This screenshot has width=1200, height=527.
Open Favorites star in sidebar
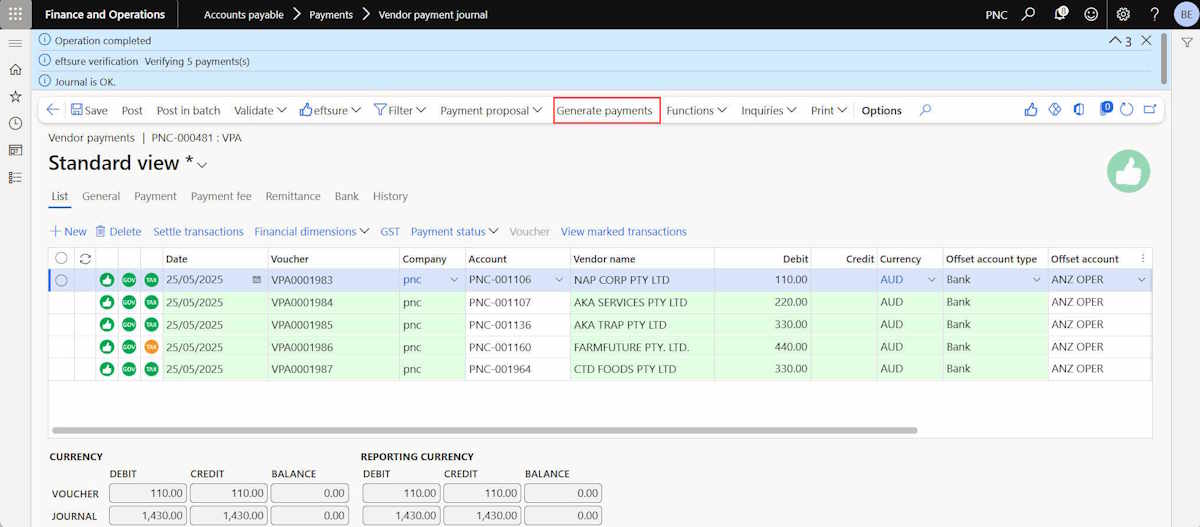[15, 97]
